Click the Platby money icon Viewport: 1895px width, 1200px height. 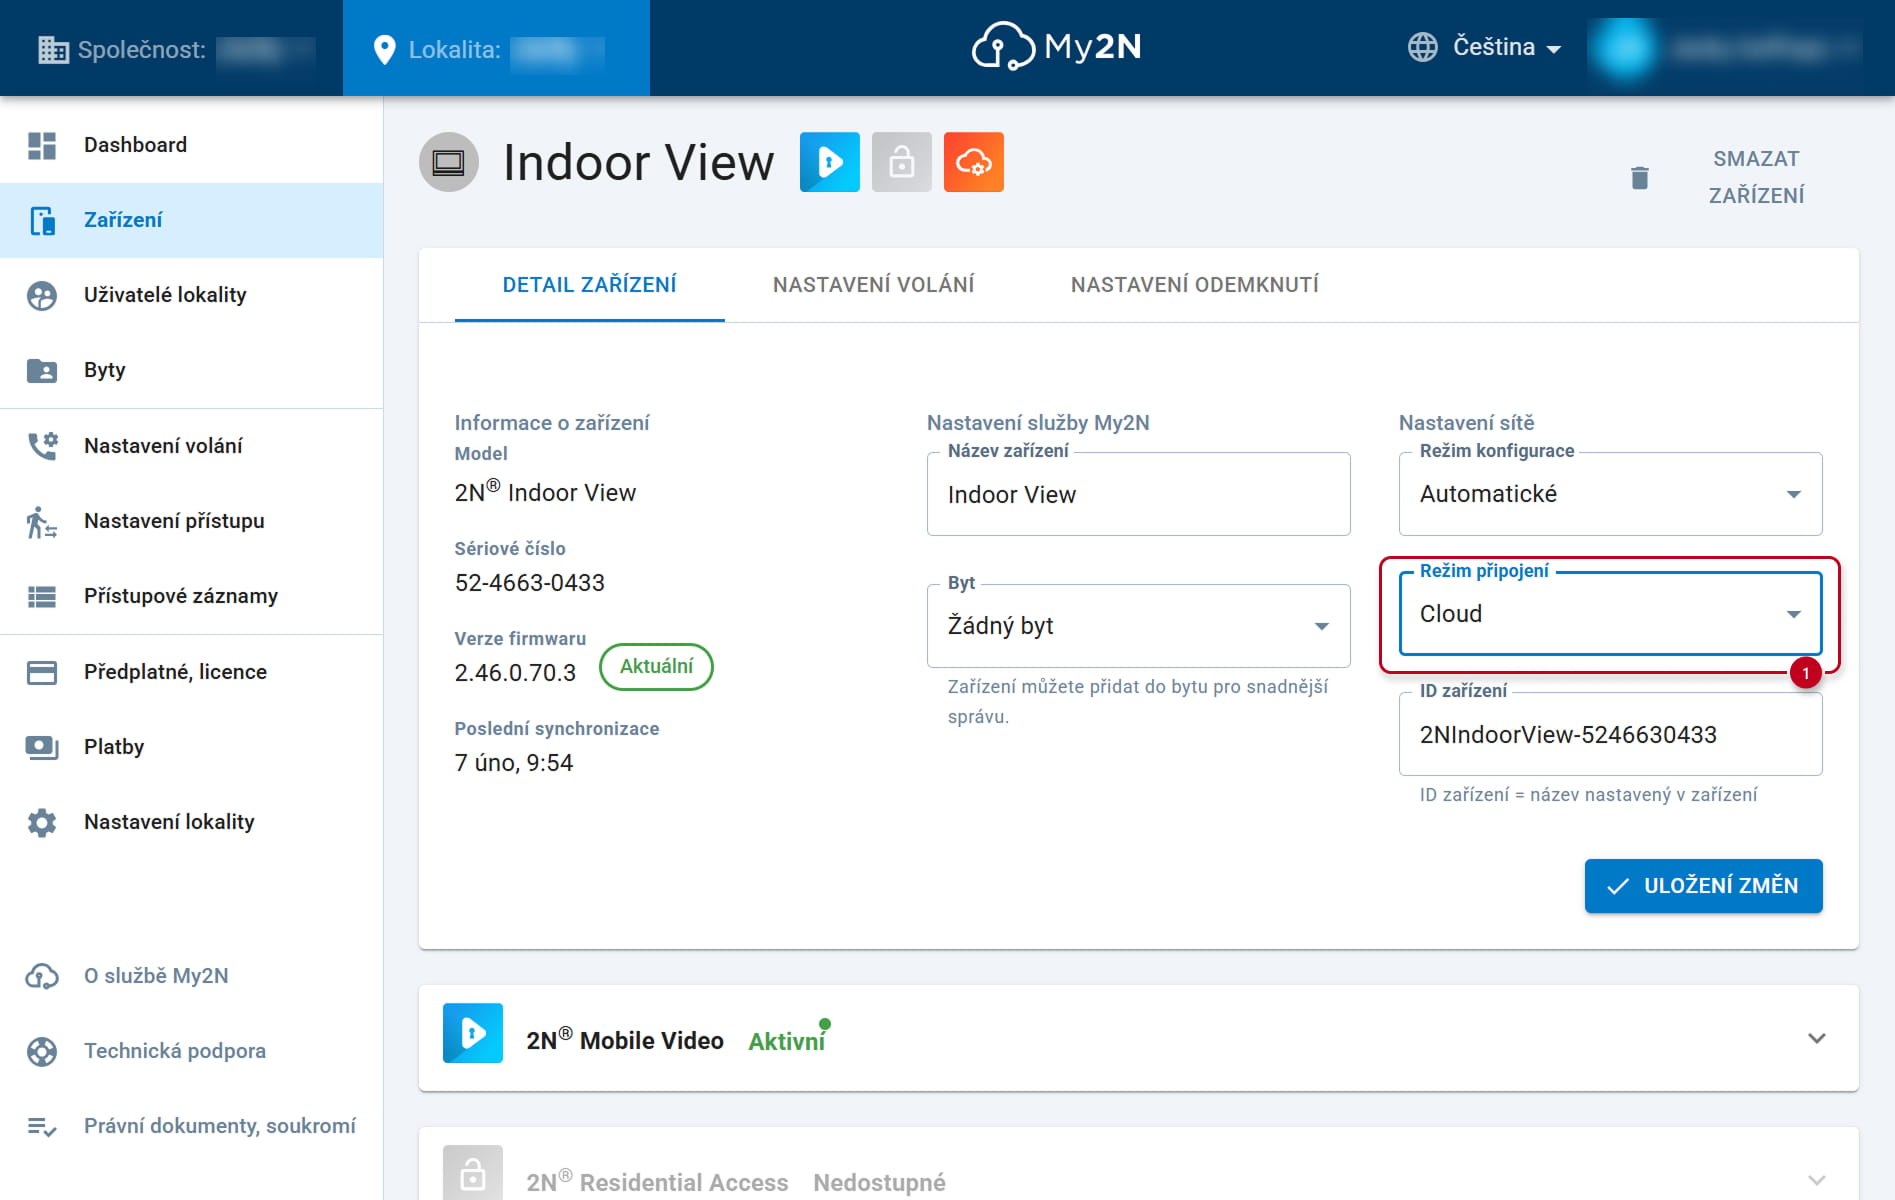click(x=42, y=747)
